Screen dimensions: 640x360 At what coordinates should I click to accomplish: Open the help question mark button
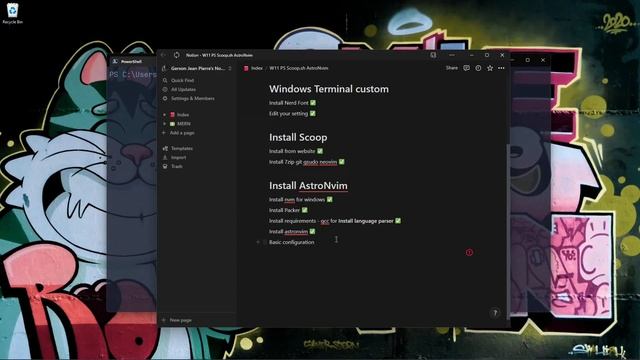[495, 313]
